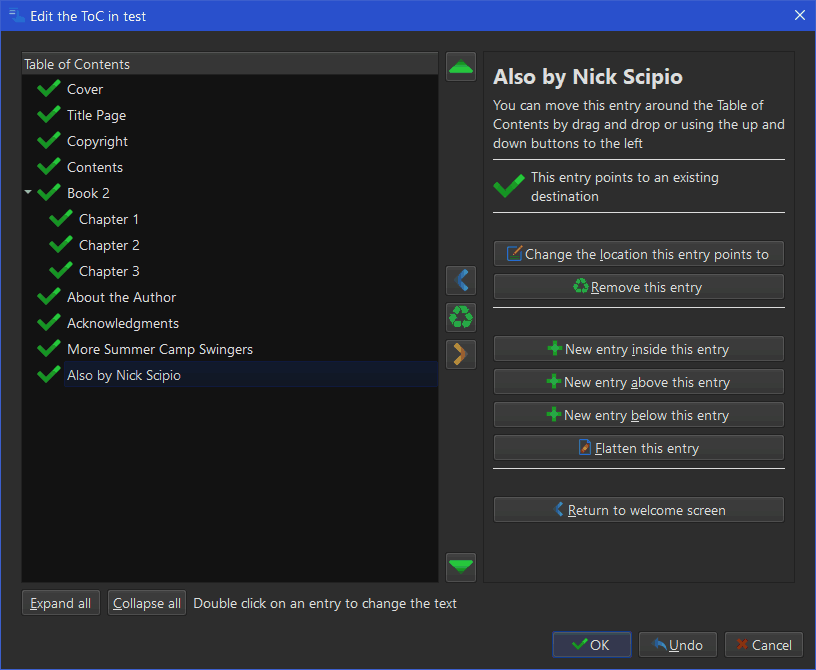The width and height of the screenshot is (816, 670).
Task: Click the green checkmark beside Cover
Action: click(49, 89)
